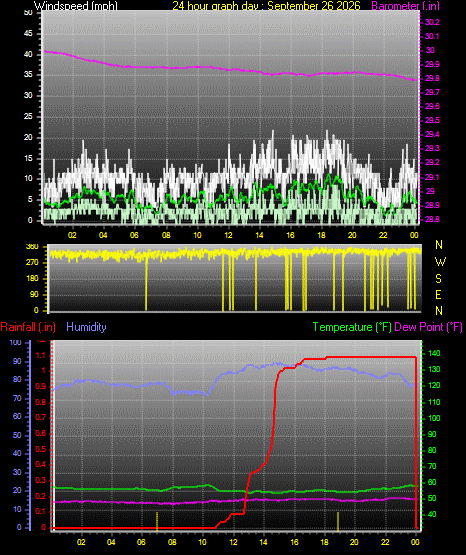Click the E compass letter
This screenshot has height=555, width=466.
438,295
